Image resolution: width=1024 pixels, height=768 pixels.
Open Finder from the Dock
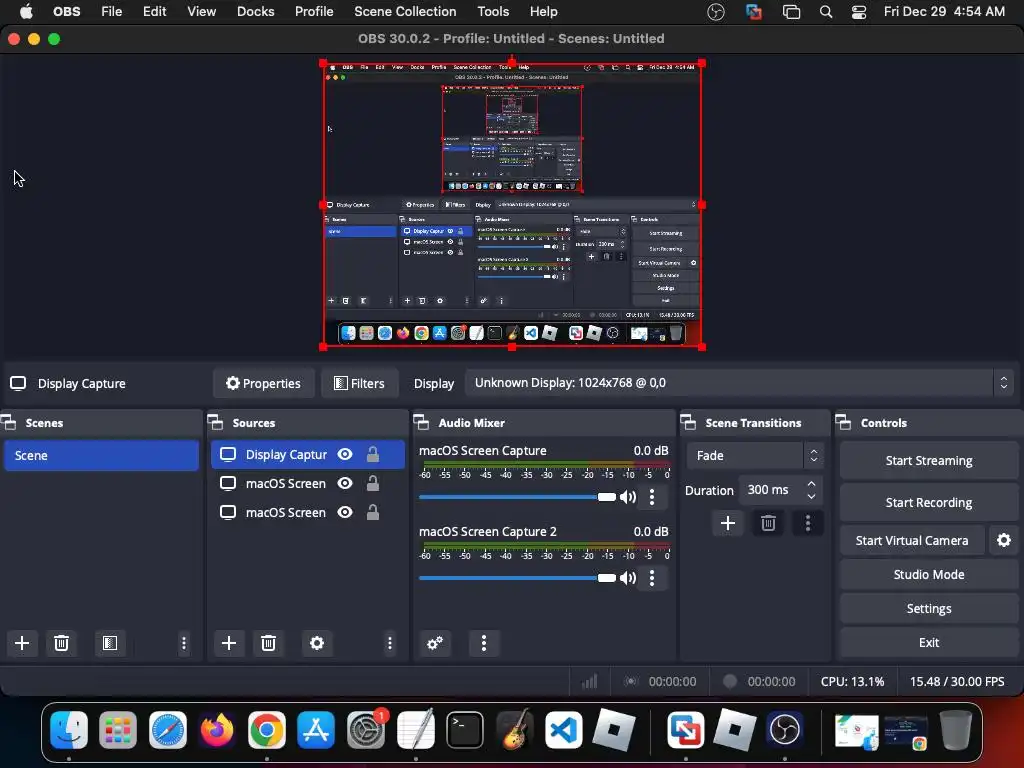69,729
